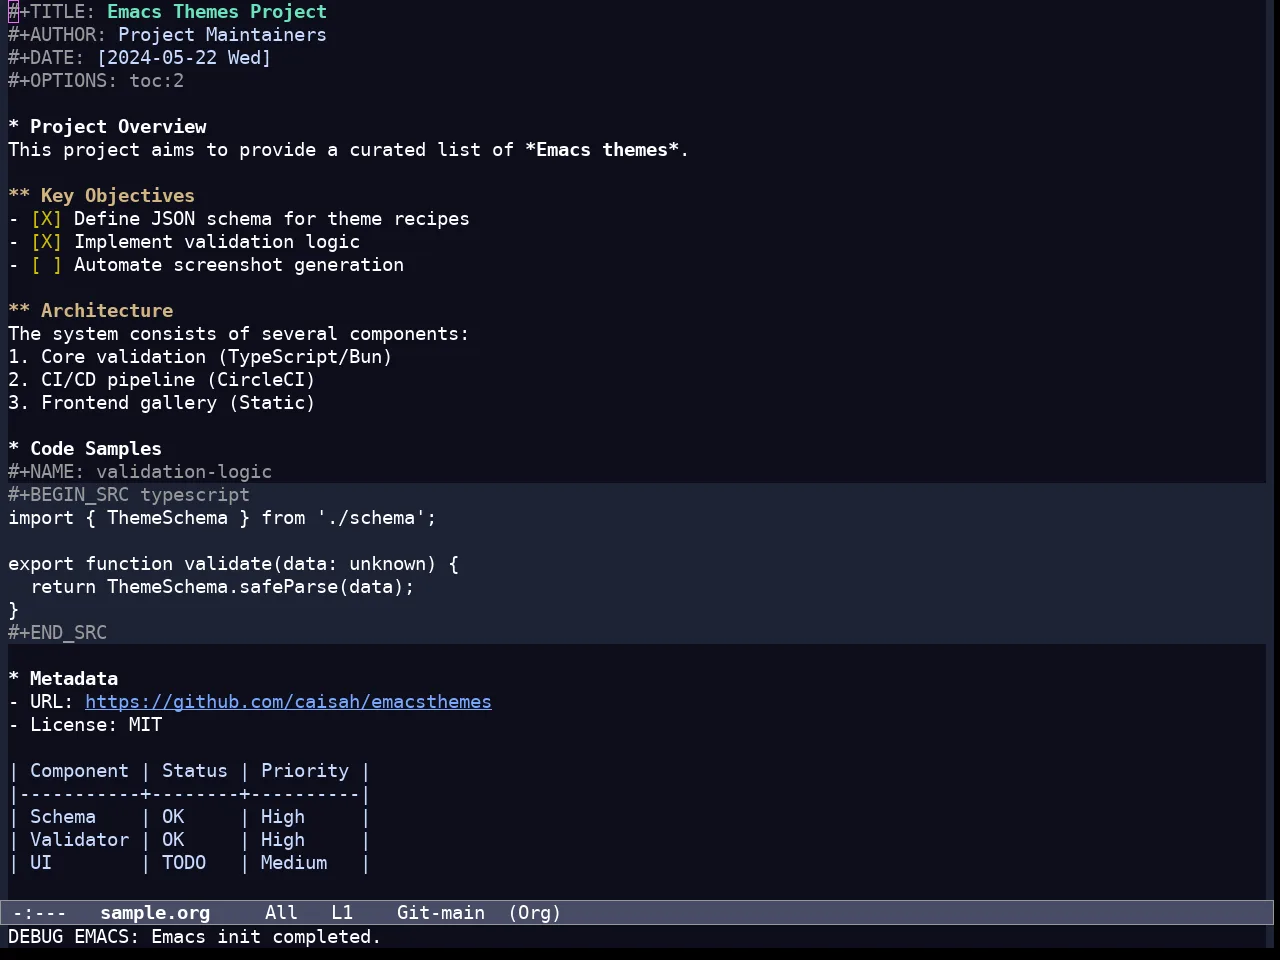Click the 'toc:2' options value

click(156, 81)
